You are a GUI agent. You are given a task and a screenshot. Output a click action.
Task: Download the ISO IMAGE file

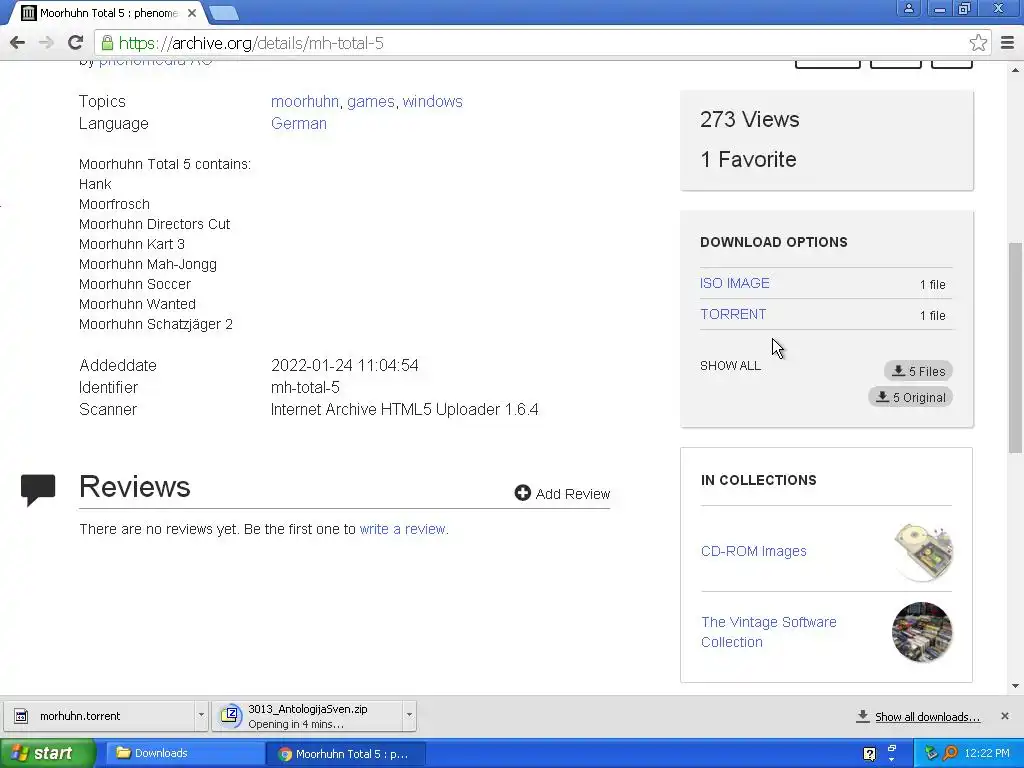click(735, 283)
